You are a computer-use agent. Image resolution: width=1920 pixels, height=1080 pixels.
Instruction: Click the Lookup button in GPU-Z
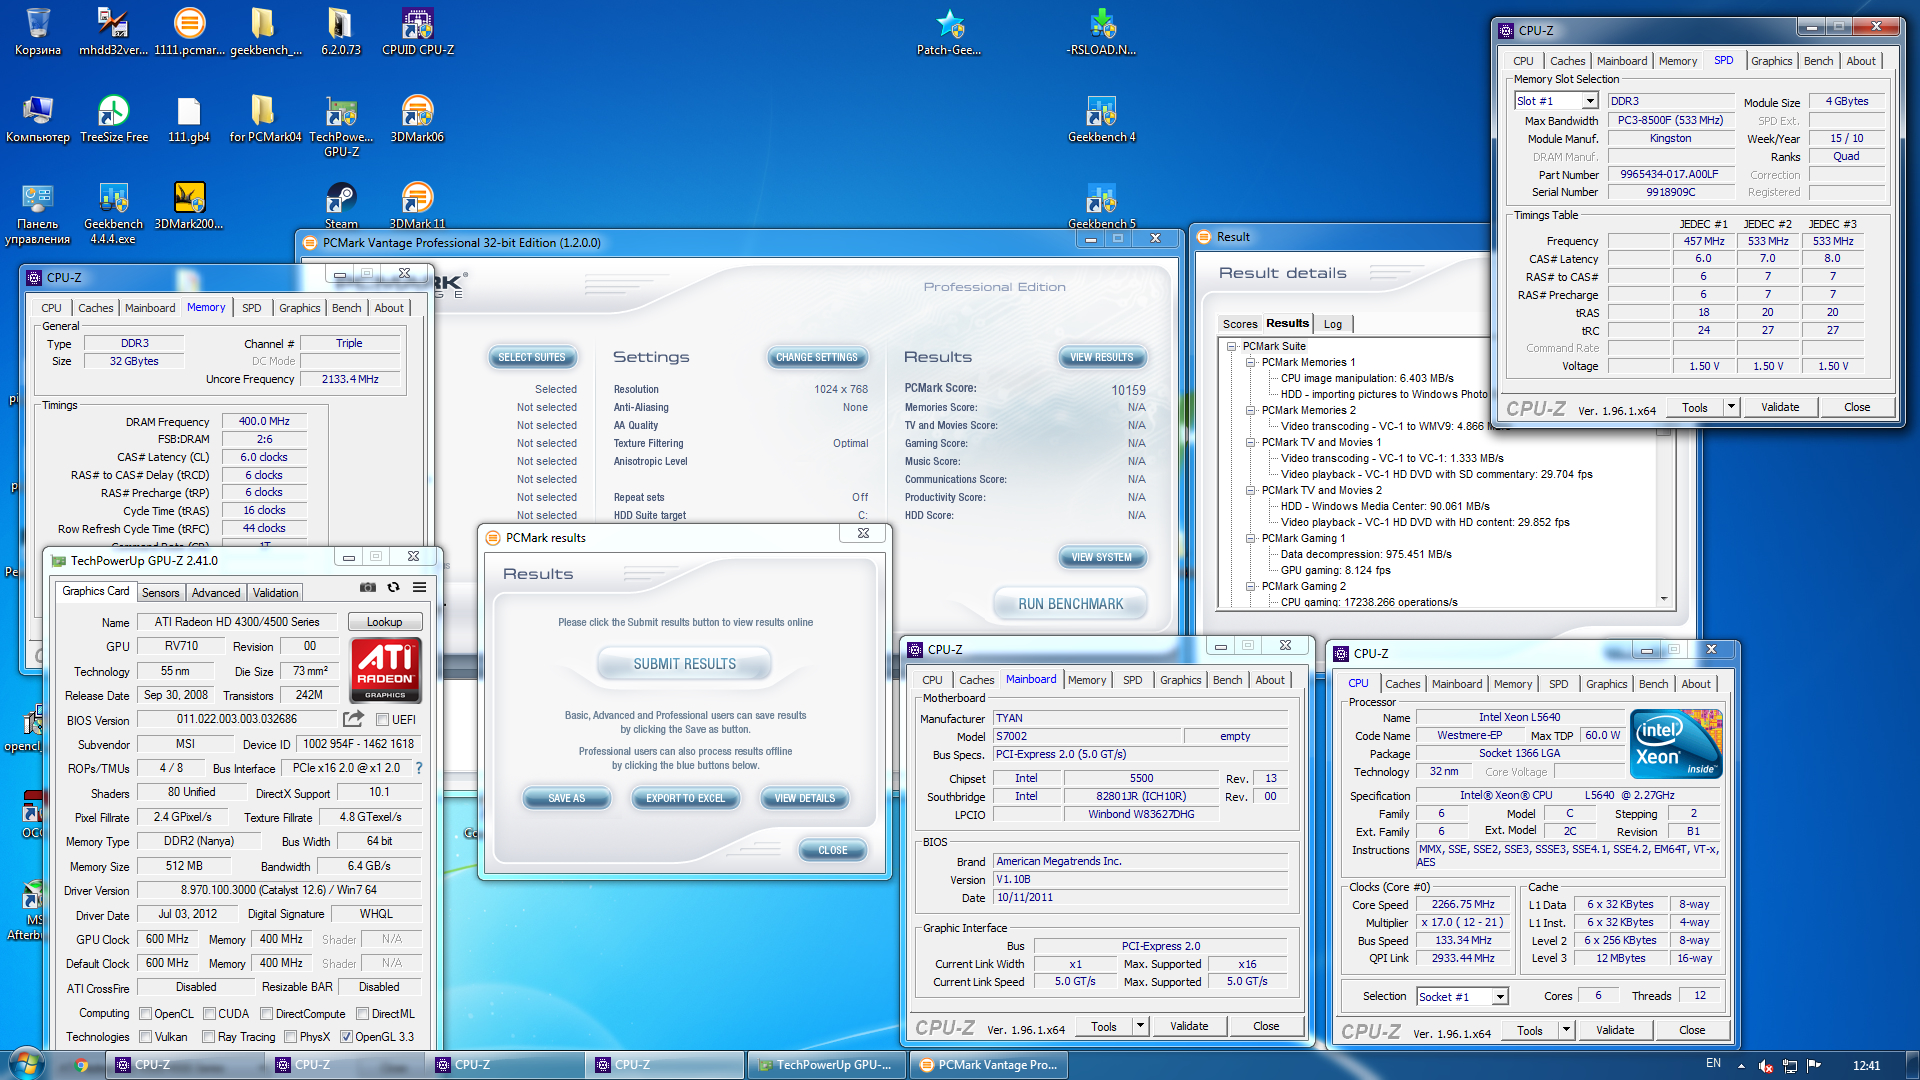(385, 622)
